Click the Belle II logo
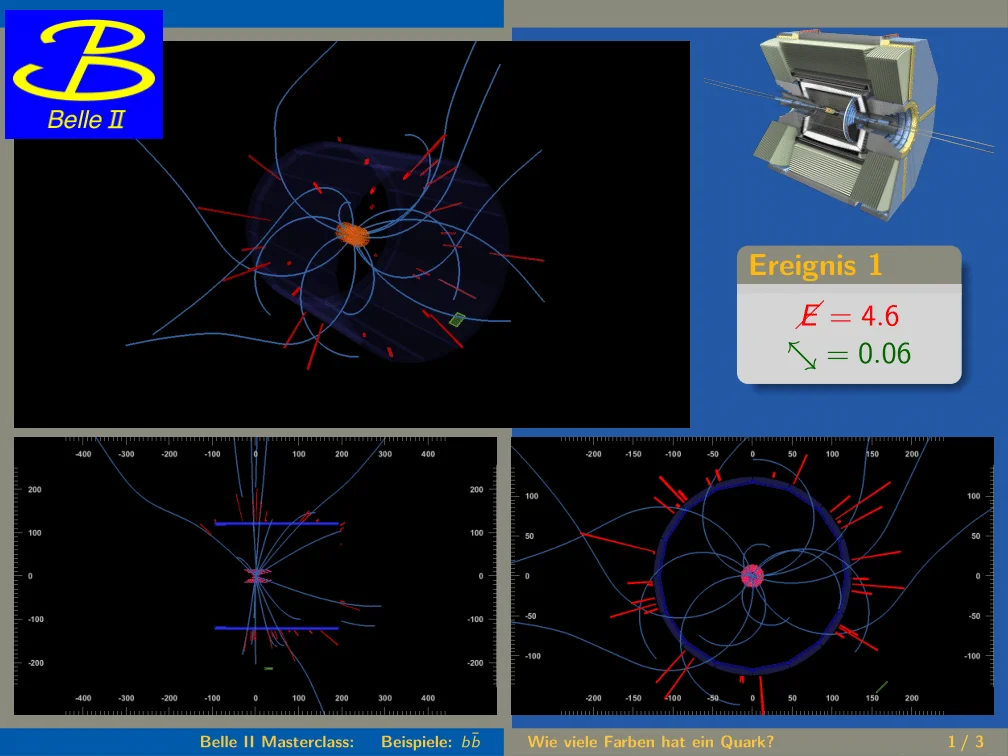Screen dimensions: 1008x756 pos(84,74)
